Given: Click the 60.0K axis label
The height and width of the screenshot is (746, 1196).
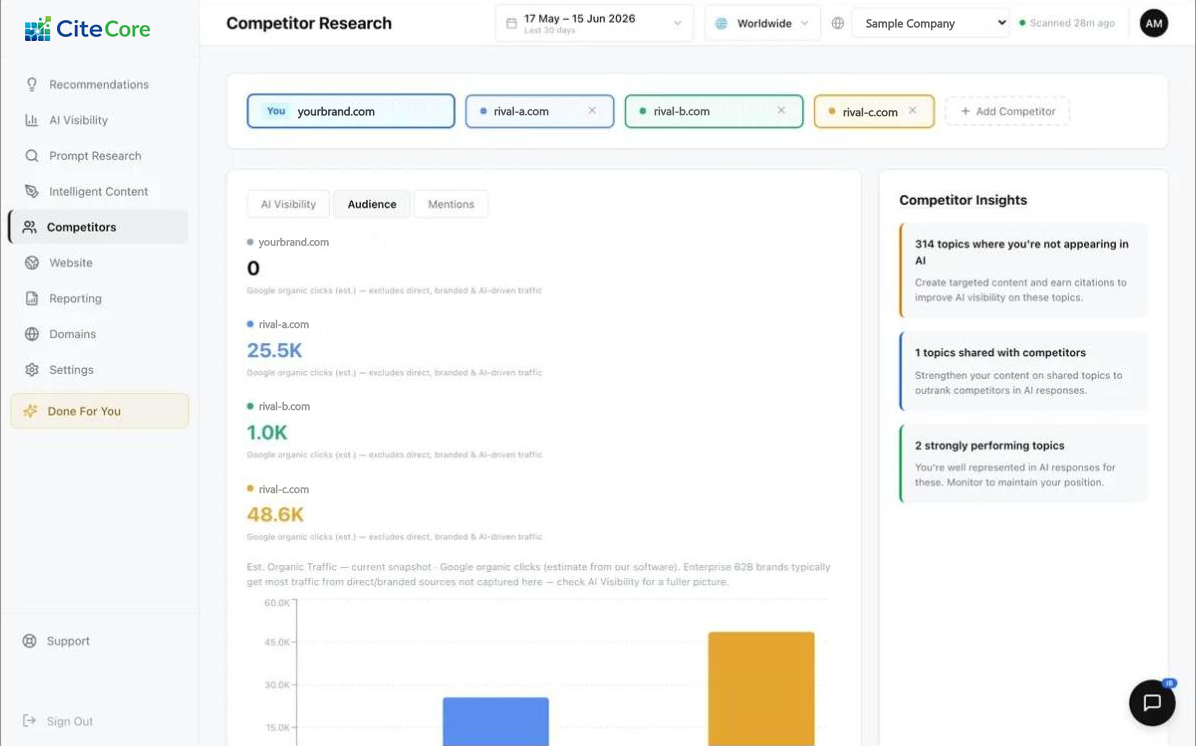Looking at the screenshot, I should coord(277,603).
